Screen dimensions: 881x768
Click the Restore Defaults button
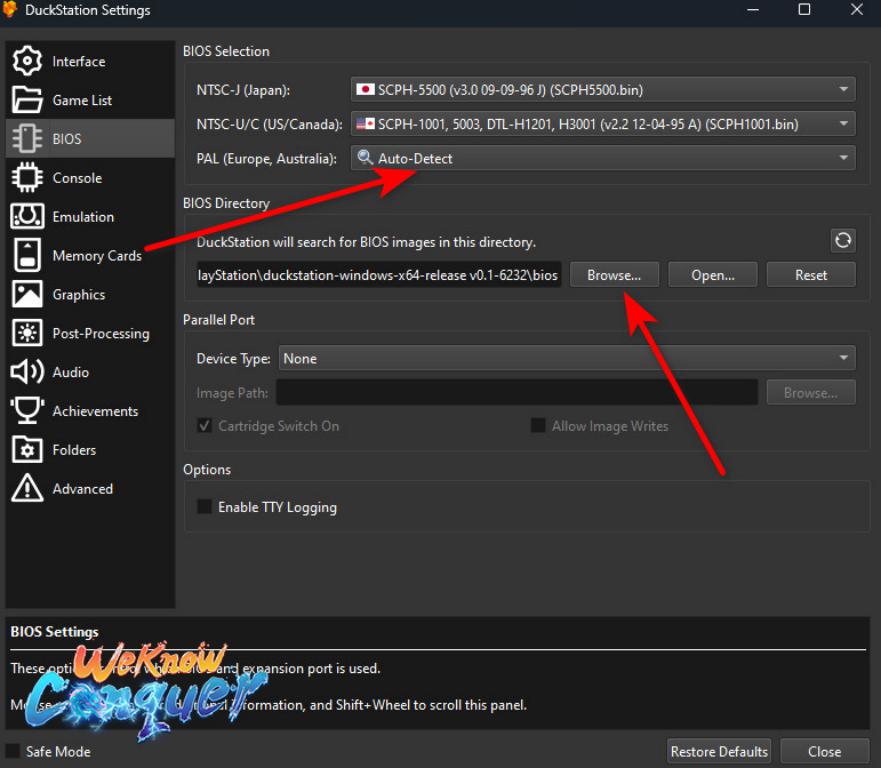[x=719, y=751]
